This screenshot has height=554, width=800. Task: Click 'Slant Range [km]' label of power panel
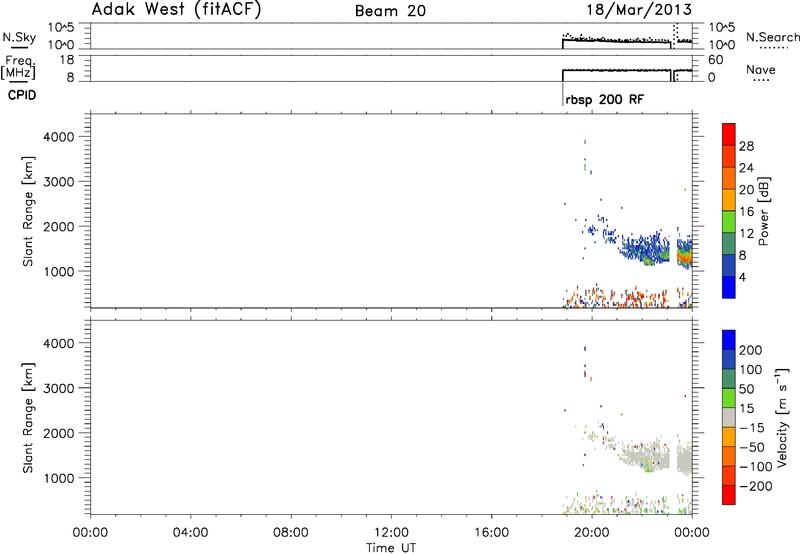pos(28,211)
